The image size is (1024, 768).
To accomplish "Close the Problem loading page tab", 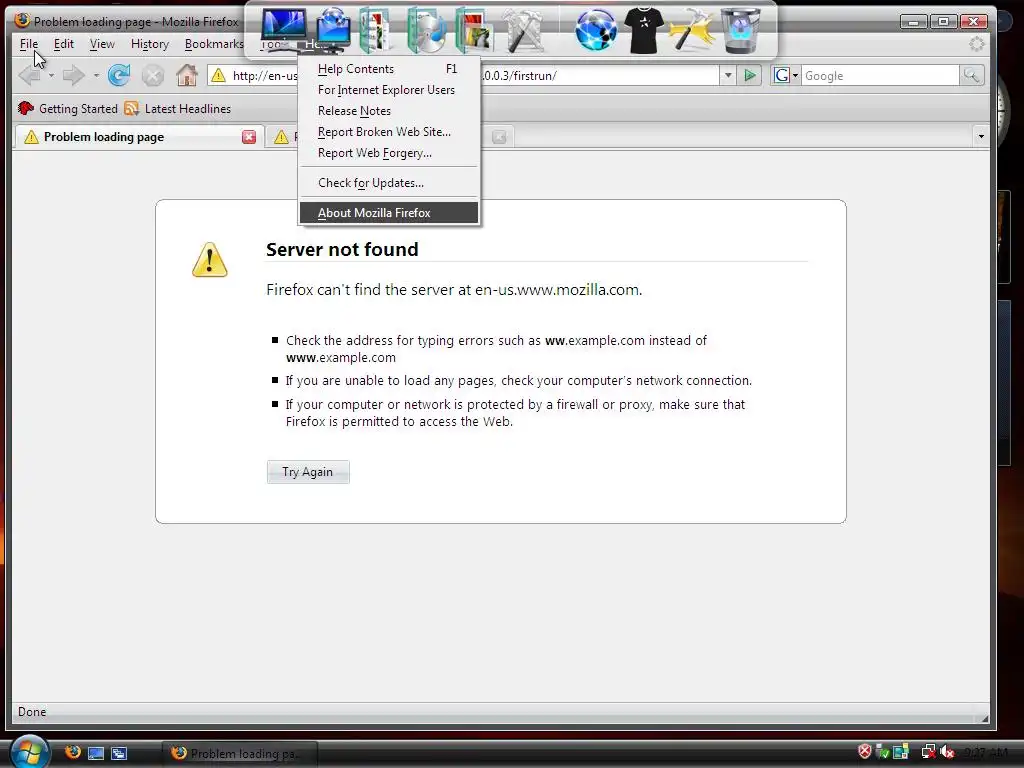I will click(249, 136).
